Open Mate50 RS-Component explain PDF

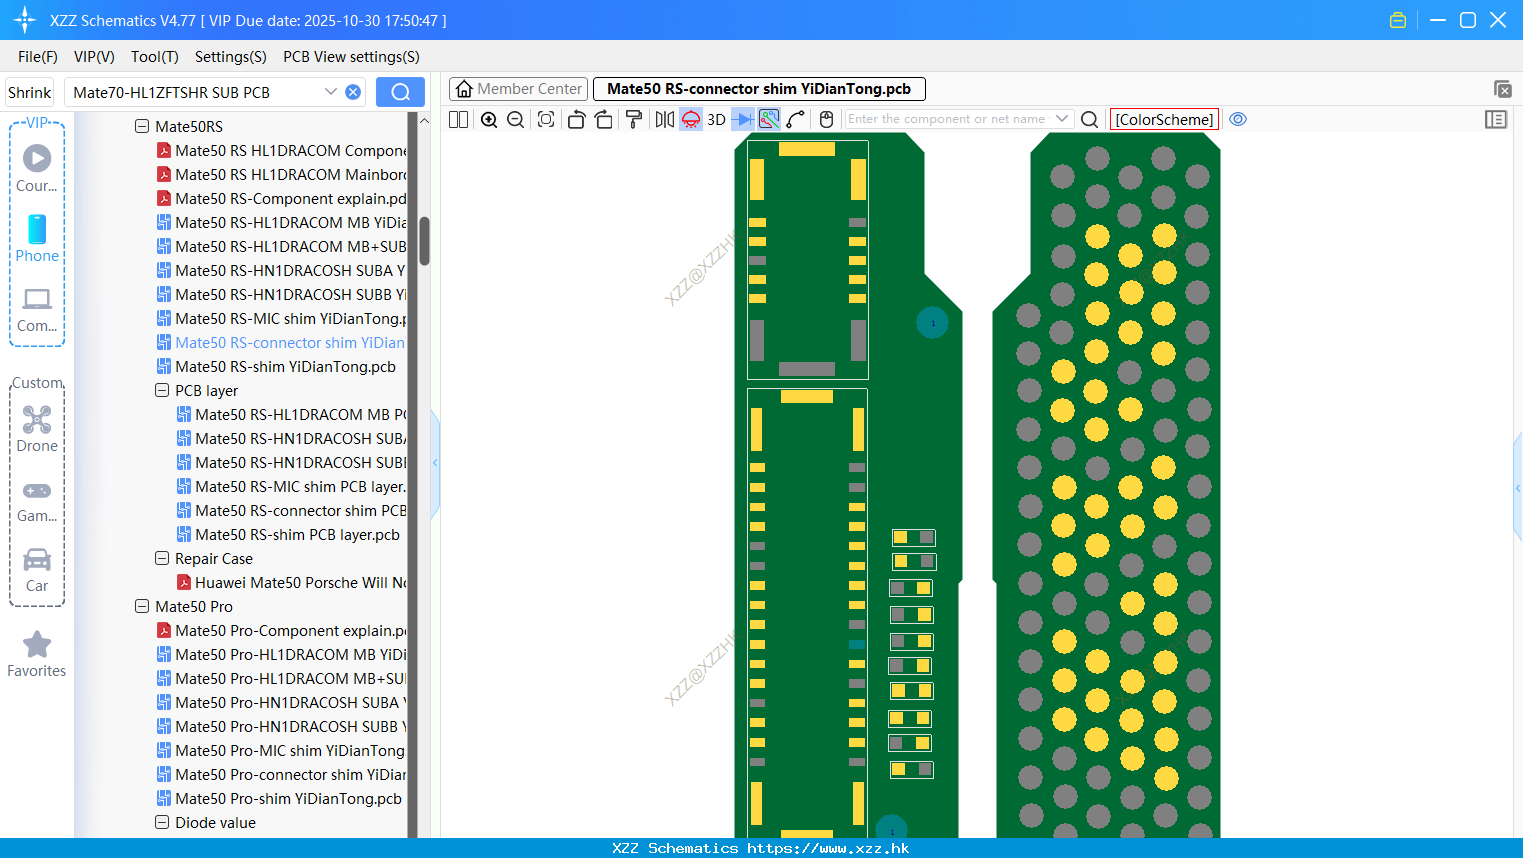(282, 198)
